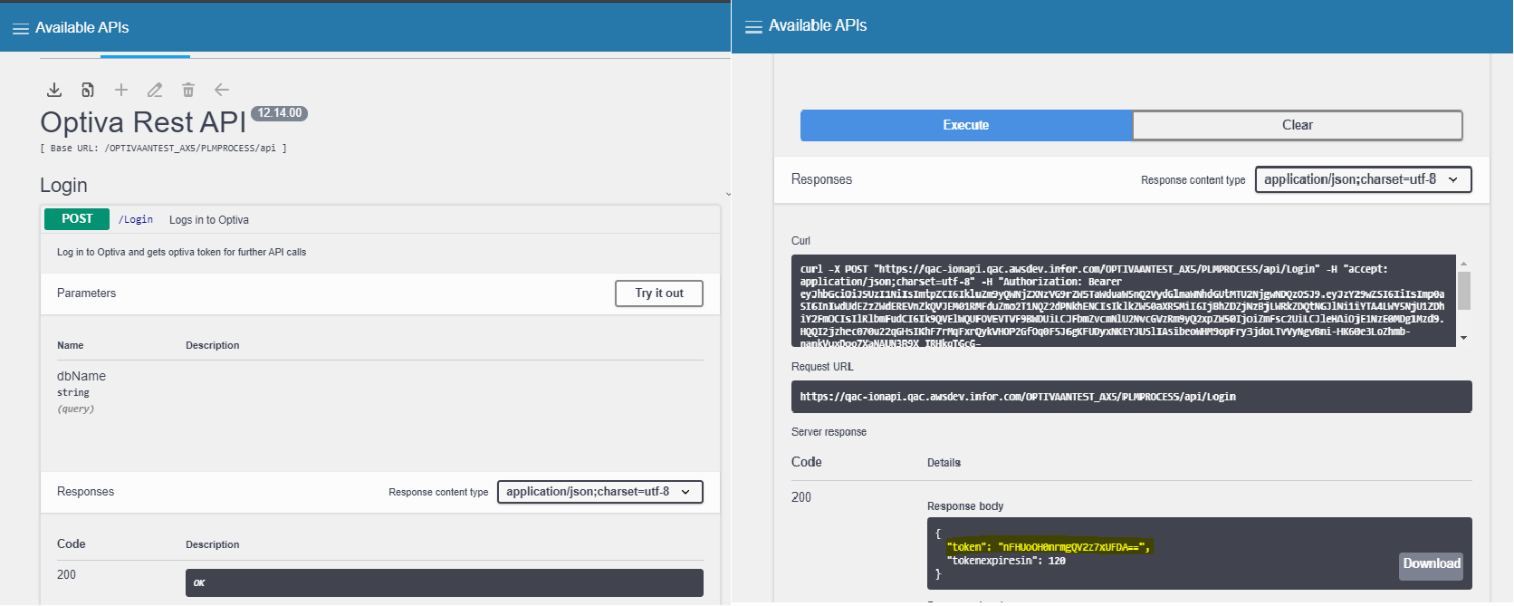Click the curl command box scrollbar
The image size is (1514, 606).
coord(1464,290)
